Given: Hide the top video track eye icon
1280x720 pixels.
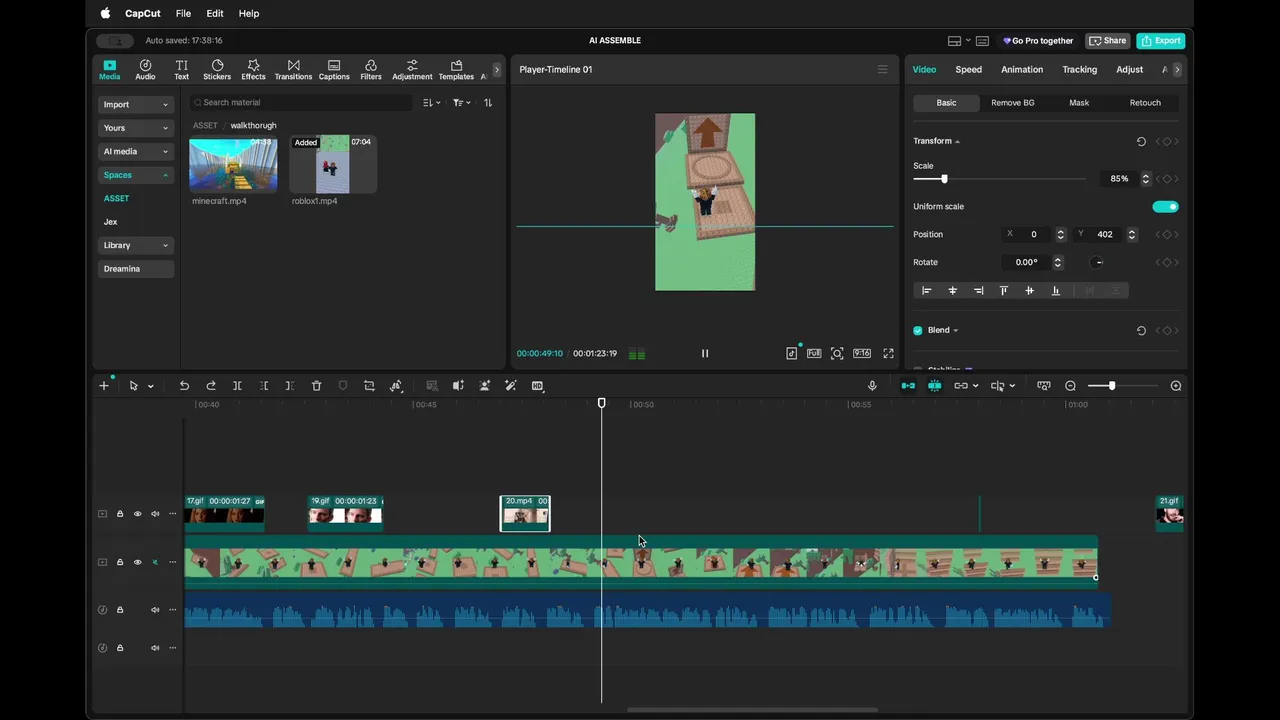Looking at the screenshot, I should click(x=138, y=514).
